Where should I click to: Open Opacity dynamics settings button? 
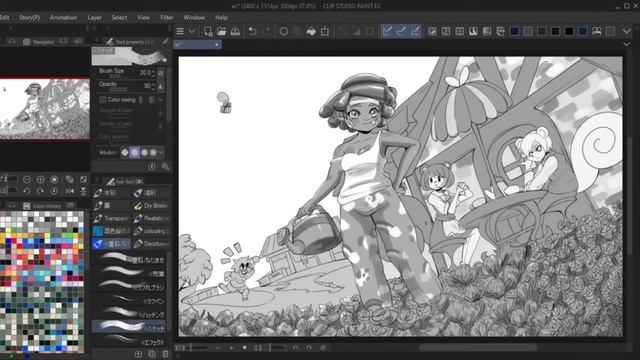tap(161, 86)
